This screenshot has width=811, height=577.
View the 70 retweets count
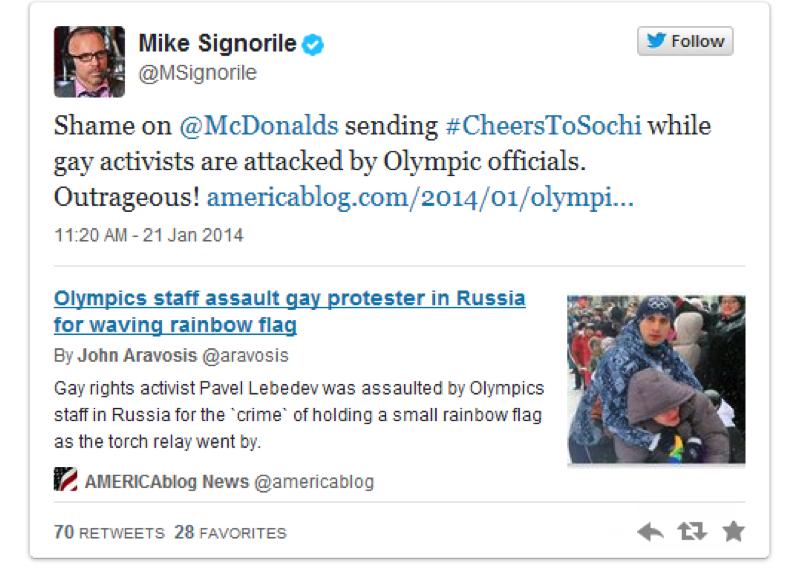(x=109, y=533)
